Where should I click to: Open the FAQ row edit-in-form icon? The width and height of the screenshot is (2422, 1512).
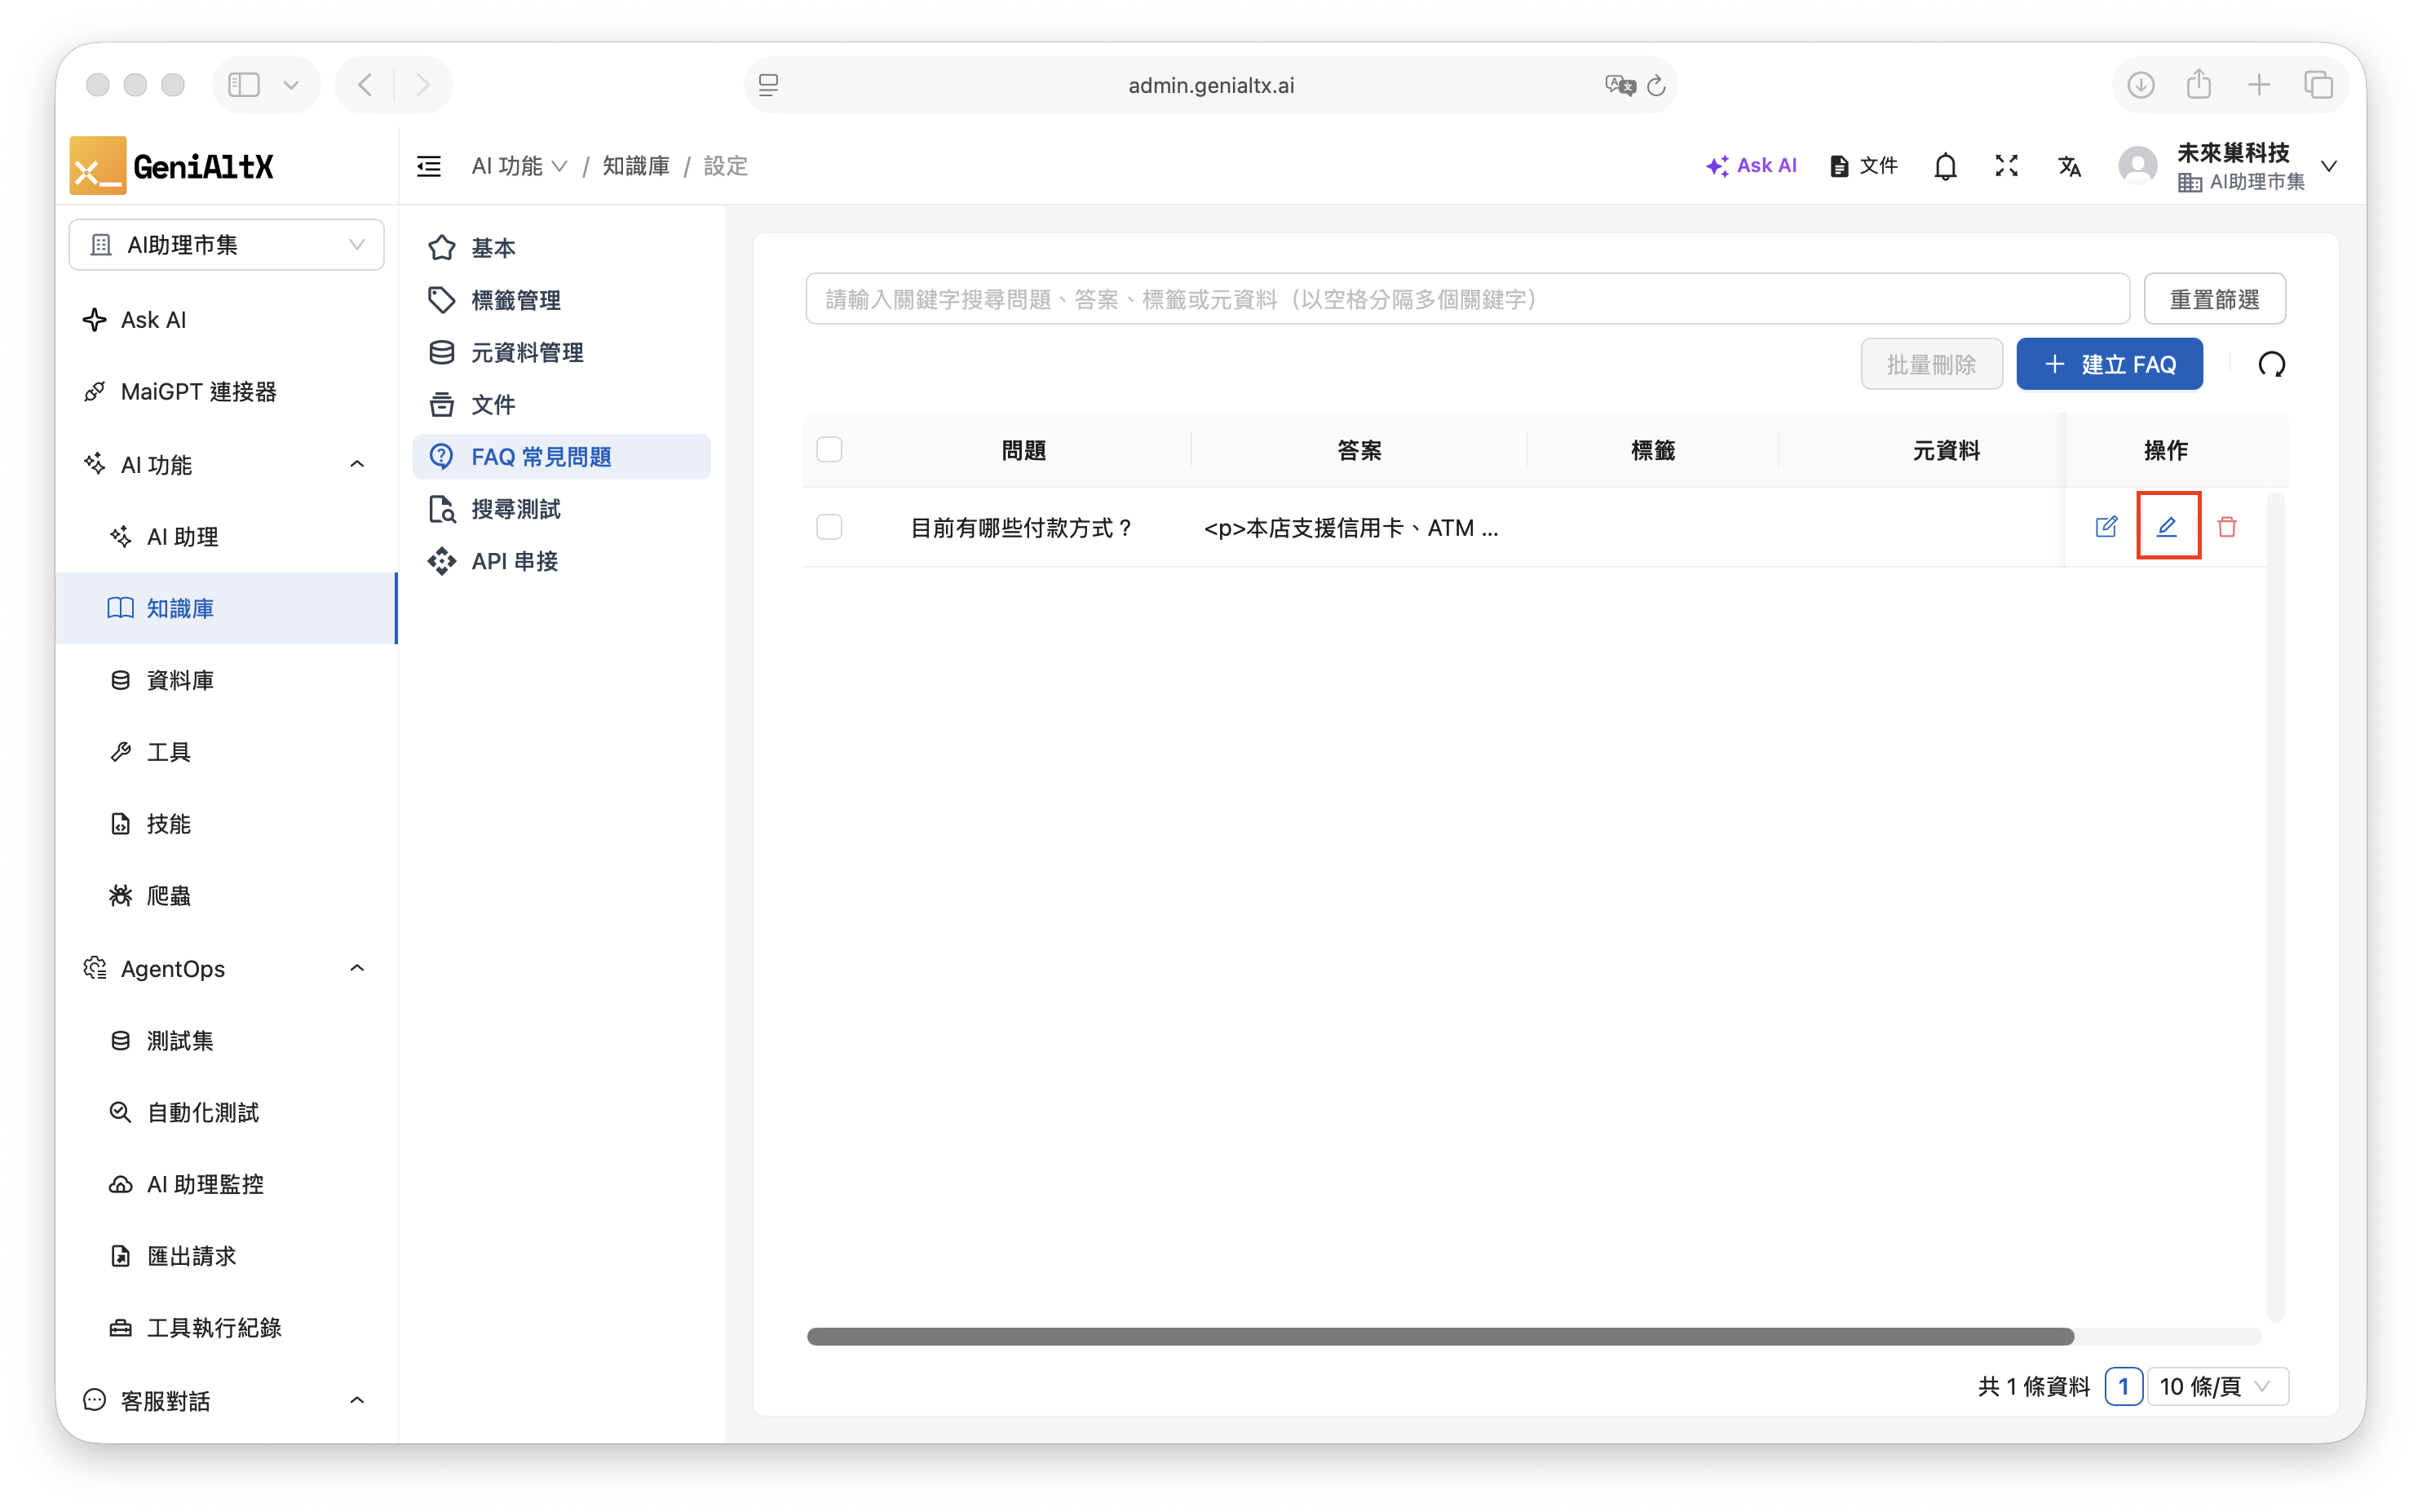(x=2106, y=526)
